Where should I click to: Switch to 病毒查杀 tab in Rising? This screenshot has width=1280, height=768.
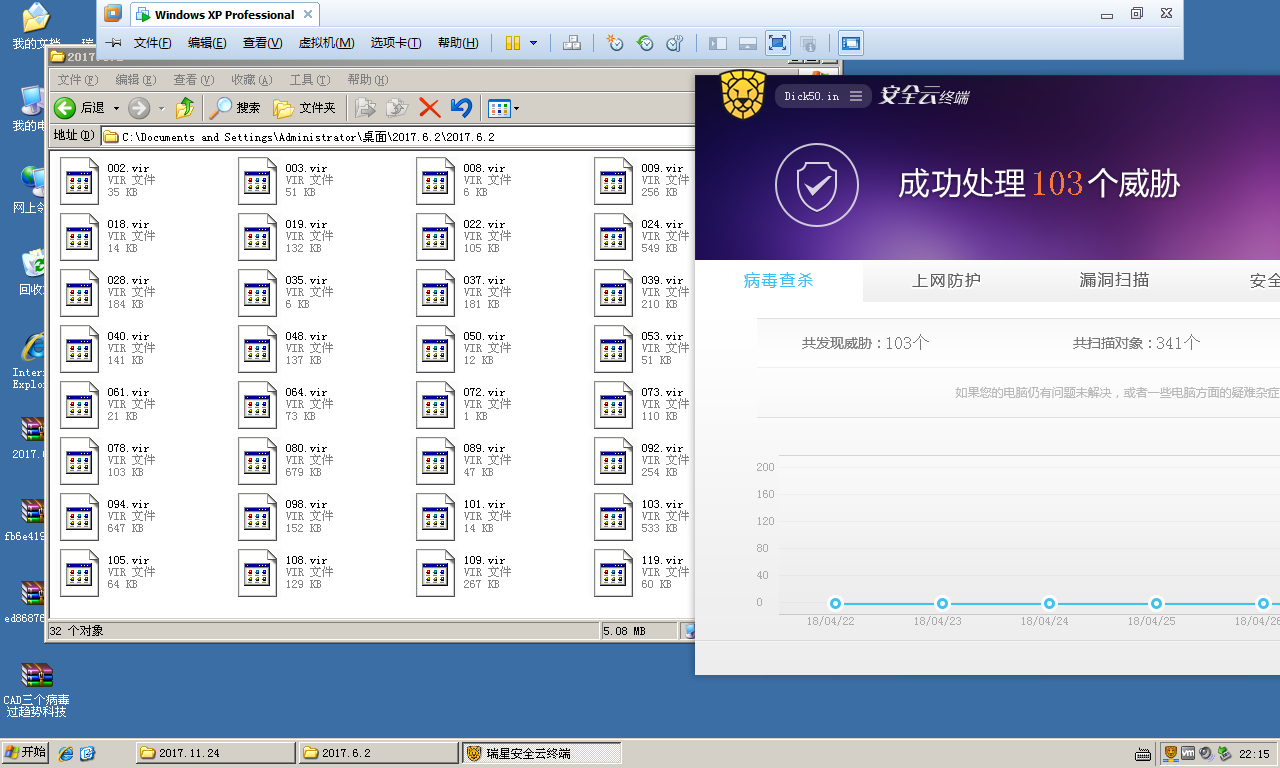pos(778,281)
